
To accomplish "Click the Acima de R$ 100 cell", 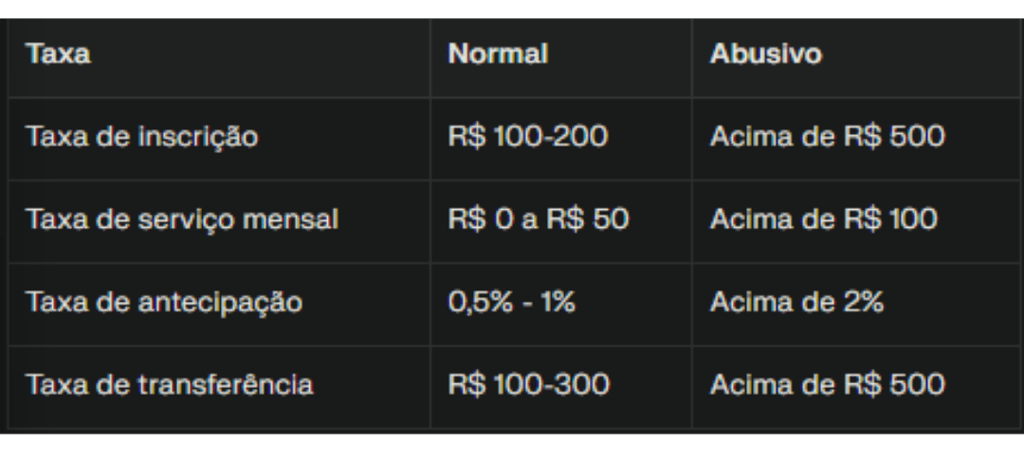I will click(824, 219).
